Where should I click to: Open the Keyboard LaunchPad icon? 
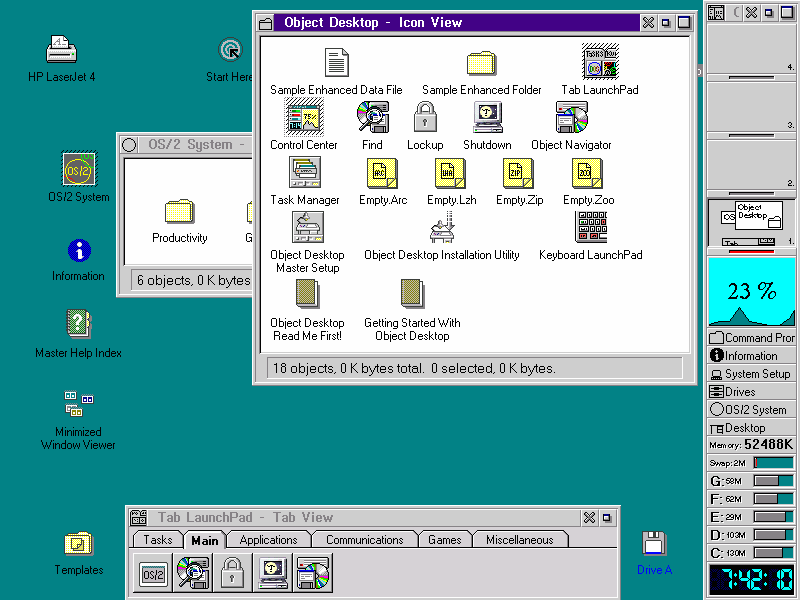click(x=590, y=228)
